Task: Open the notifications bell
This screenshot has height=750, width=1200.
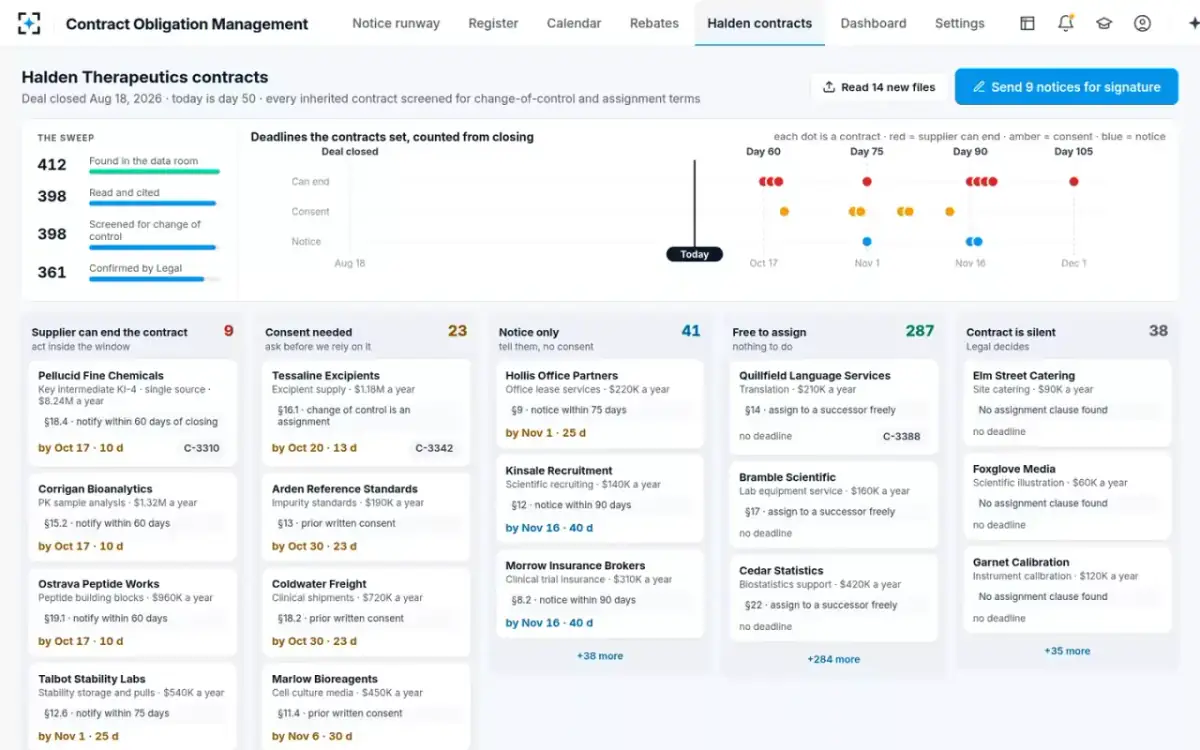Action: 1066,23
